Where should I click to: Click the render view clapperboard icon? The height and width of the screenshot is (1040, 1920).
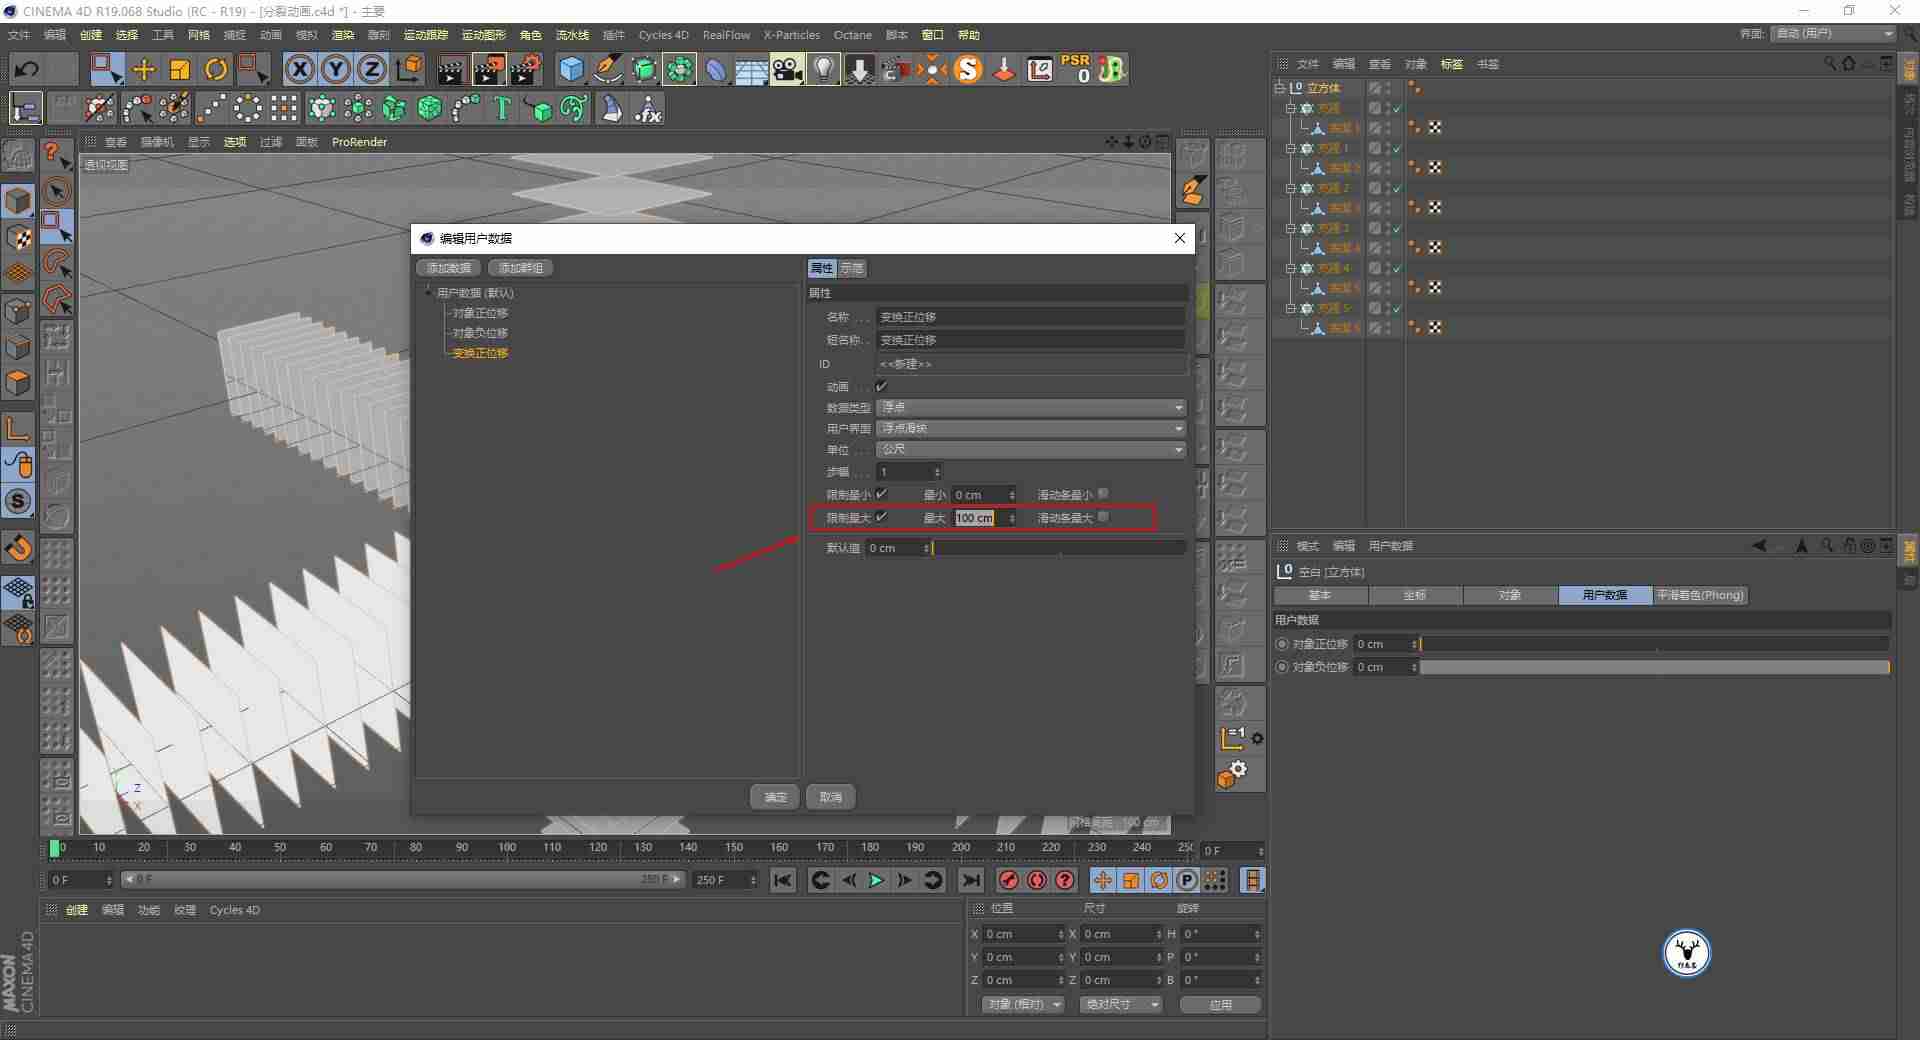pyautogui.click(x=452, y=69)
